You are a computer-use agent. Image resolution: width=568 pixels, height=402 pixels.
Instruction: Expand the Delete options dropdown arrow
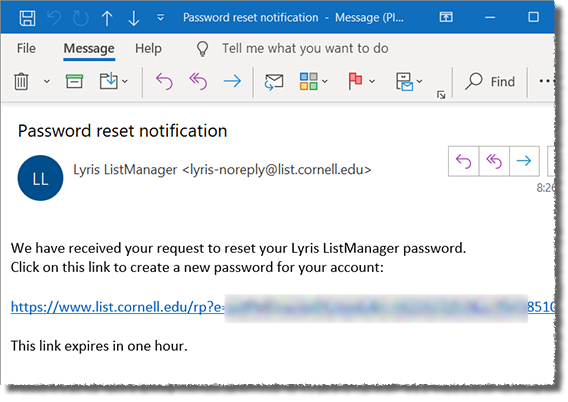pos(47,81)
